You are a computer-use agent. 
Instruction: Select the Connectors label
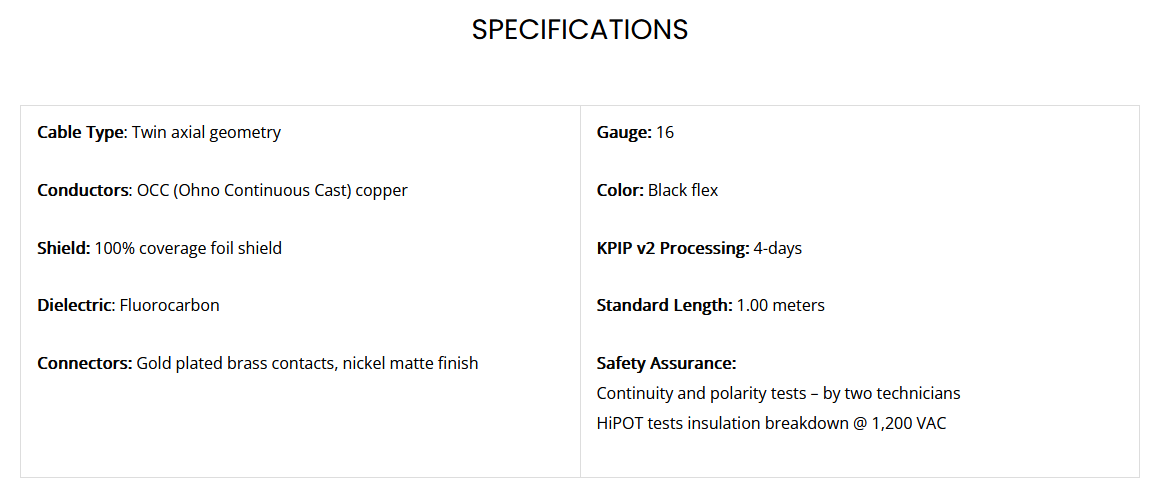[85, 363]
